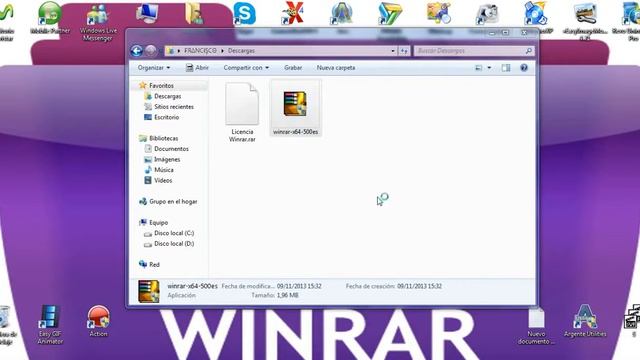
Task: Select Grupo en el hogar
Action: pos(173,202)
